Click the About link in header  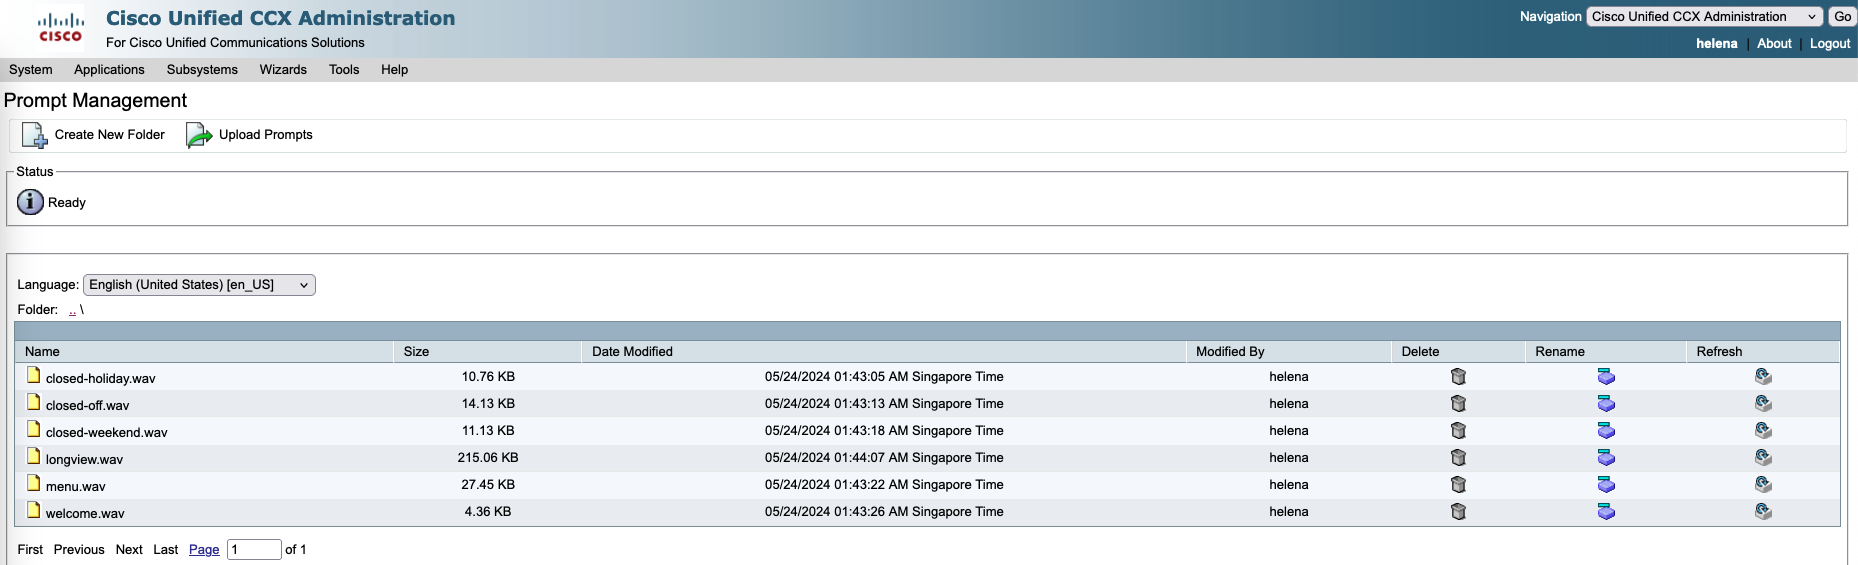coord(1774,44)
